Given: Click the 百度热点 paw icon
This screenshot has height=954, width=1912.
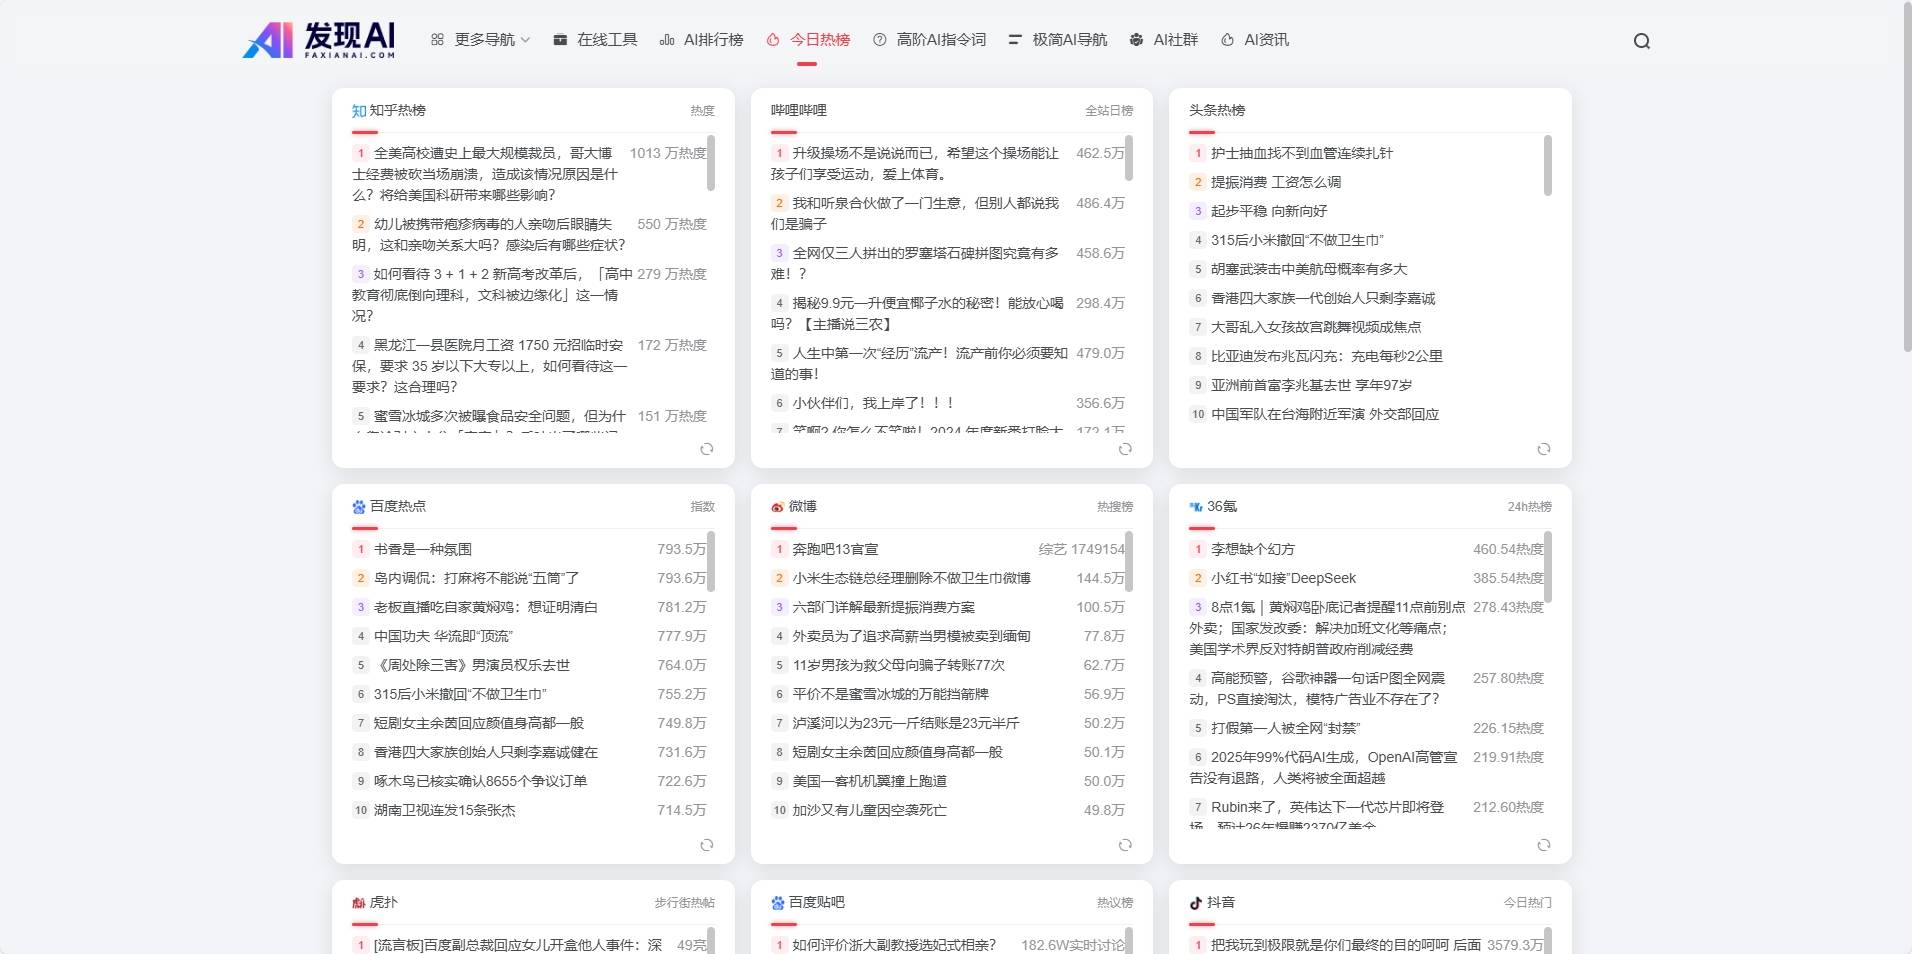Looking at the screenshot, I should tap(359, 507).
